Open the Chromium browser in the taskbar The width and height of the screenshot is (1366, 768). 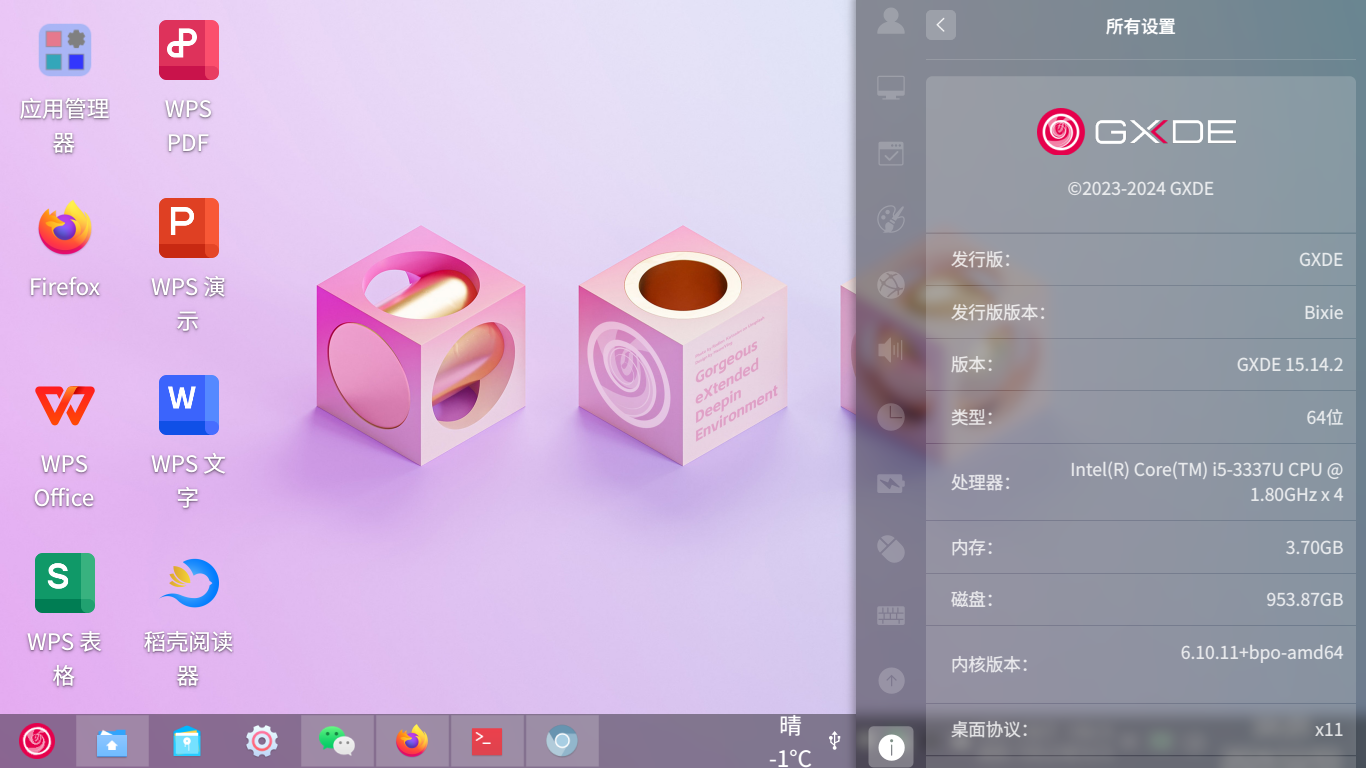point(562,741)
